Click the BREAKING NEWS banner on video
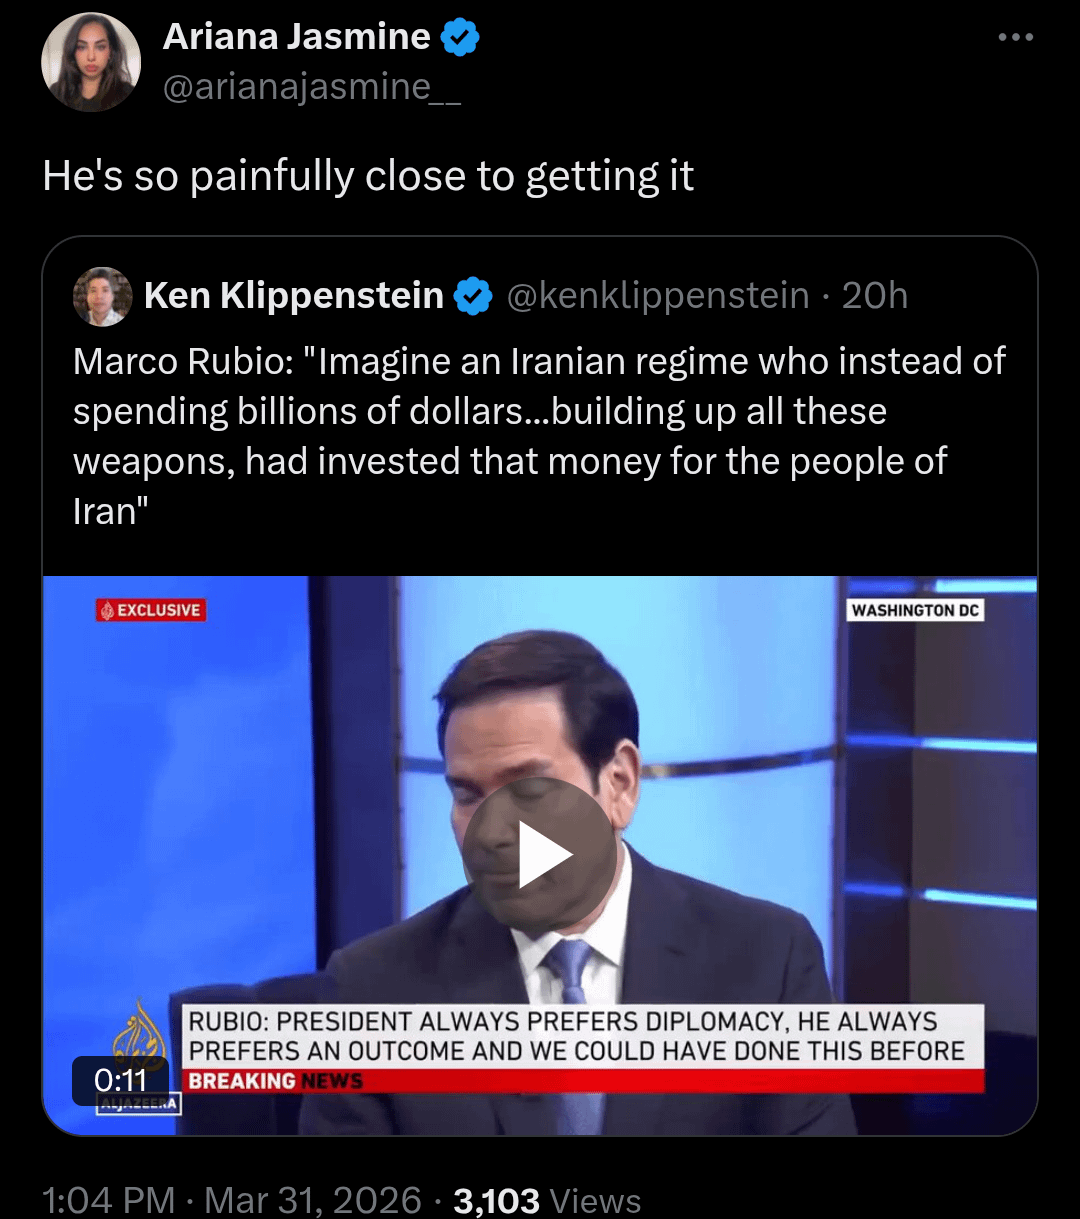This screenshot has width=1080, height=1219. (x=275, y=1081)
